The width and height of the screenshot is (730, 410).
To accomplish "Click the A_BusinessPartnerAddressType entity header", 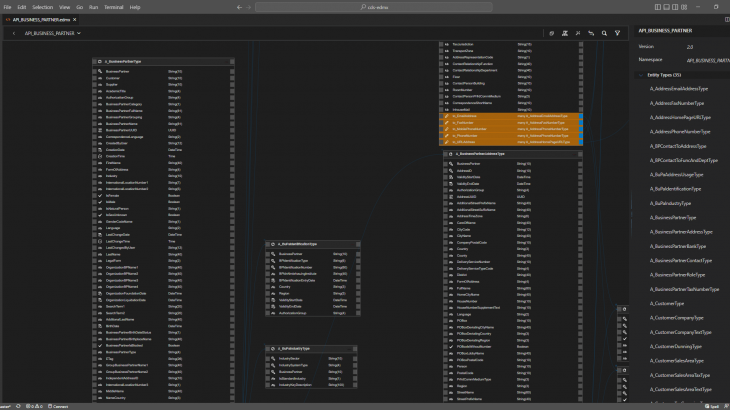I will click(513, 154).
